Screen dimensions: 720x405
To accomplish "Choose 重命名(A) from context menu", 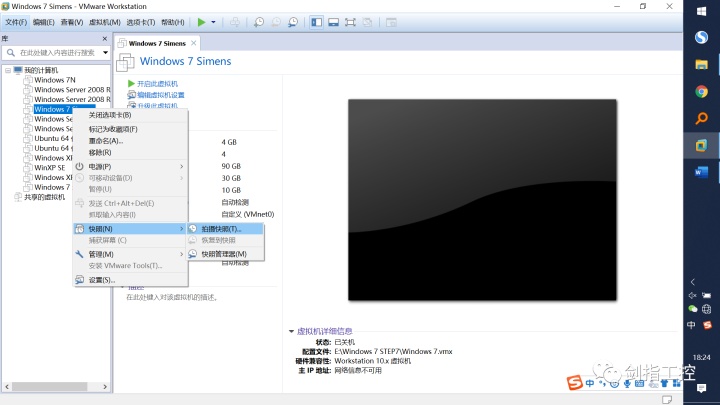I will [130, 141].
